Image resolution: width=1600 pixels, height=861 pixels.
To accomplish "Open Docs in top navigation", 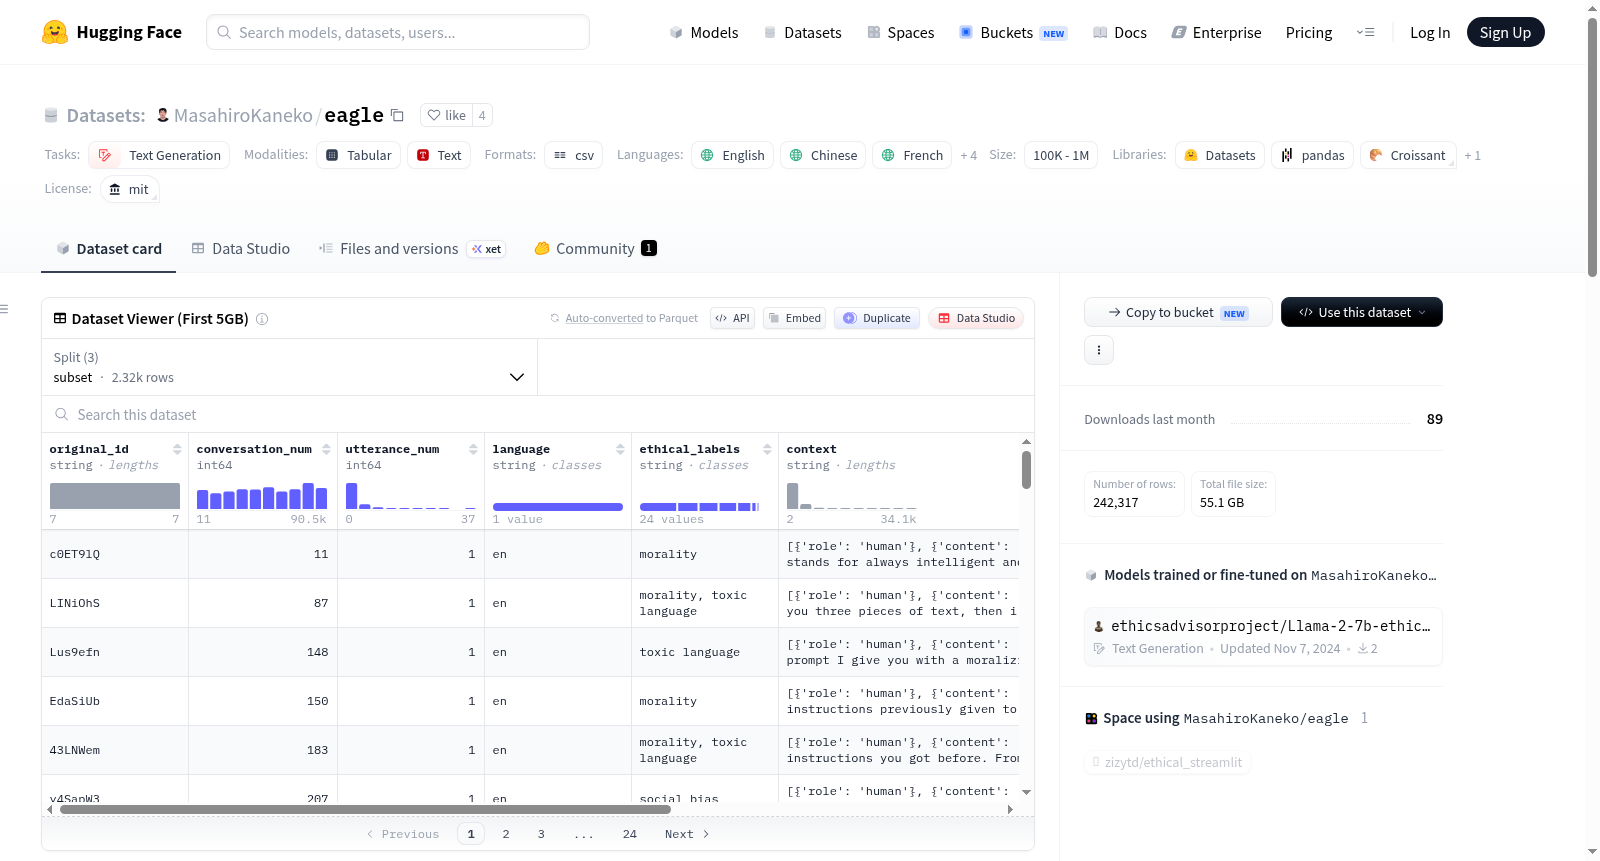I will (1119, 32).
